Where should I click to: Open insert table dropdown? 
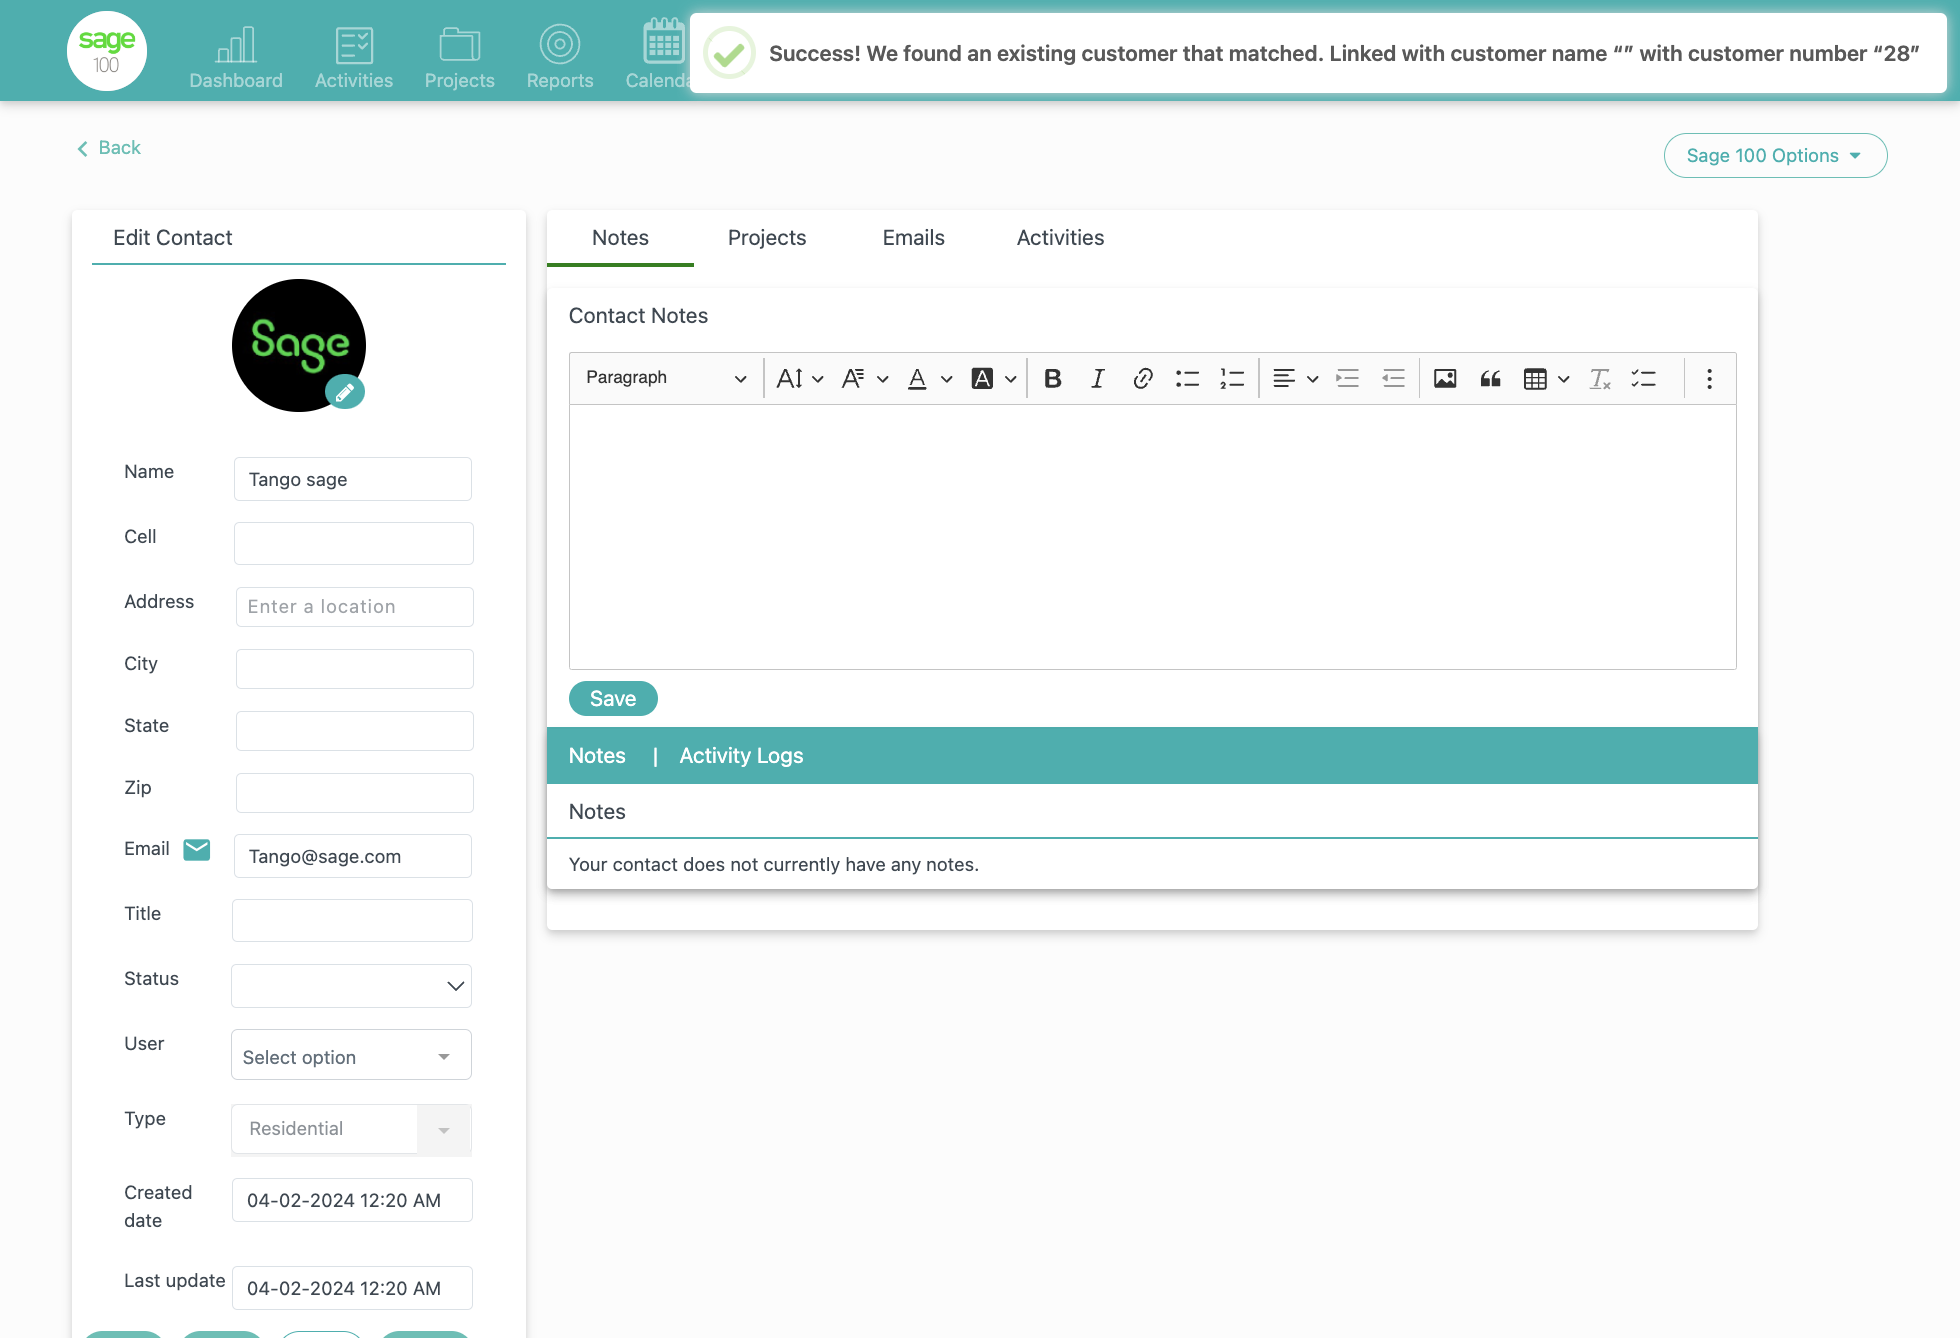point(1546,378)
